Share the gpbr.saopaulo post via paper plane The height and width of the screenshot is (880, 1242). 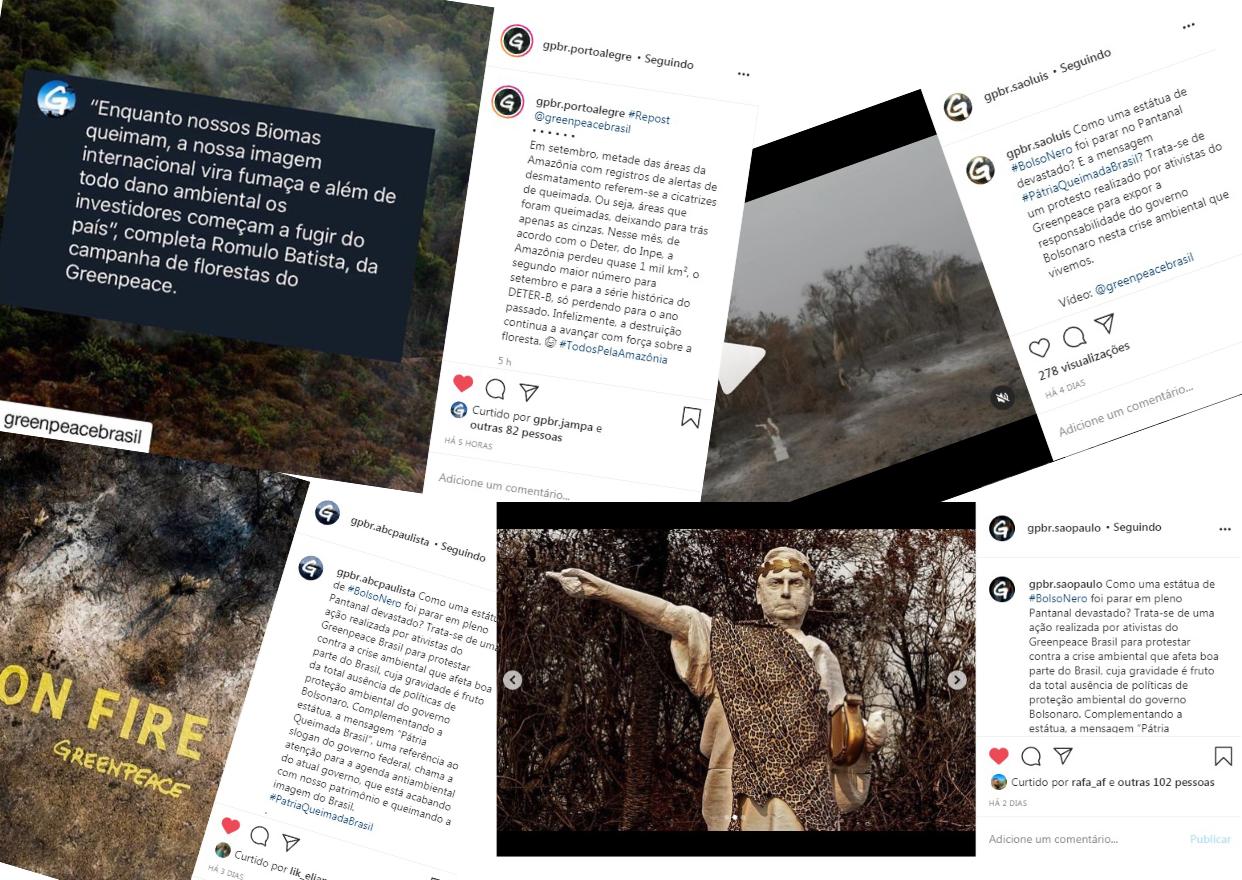coord(1063,756)
